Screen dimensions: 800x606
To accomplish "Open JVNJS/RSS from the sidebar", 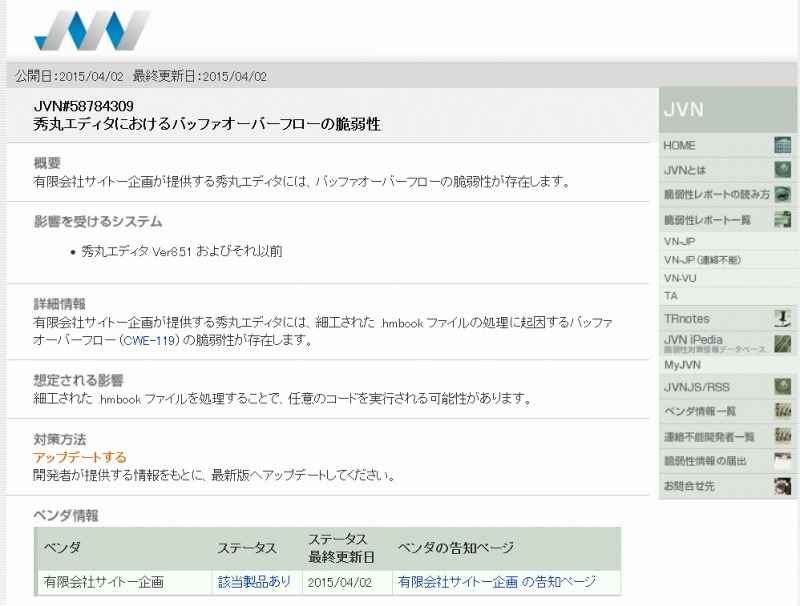I will coord(728,387).
